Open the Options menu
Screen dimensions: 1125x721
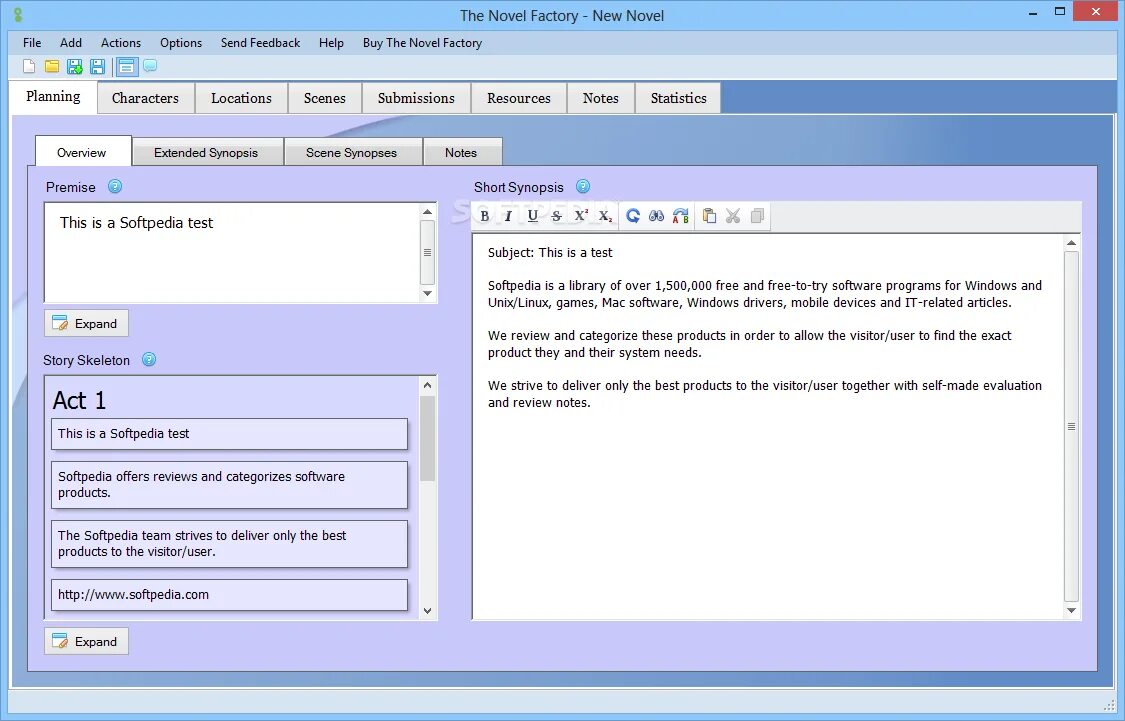pos(181,43)
